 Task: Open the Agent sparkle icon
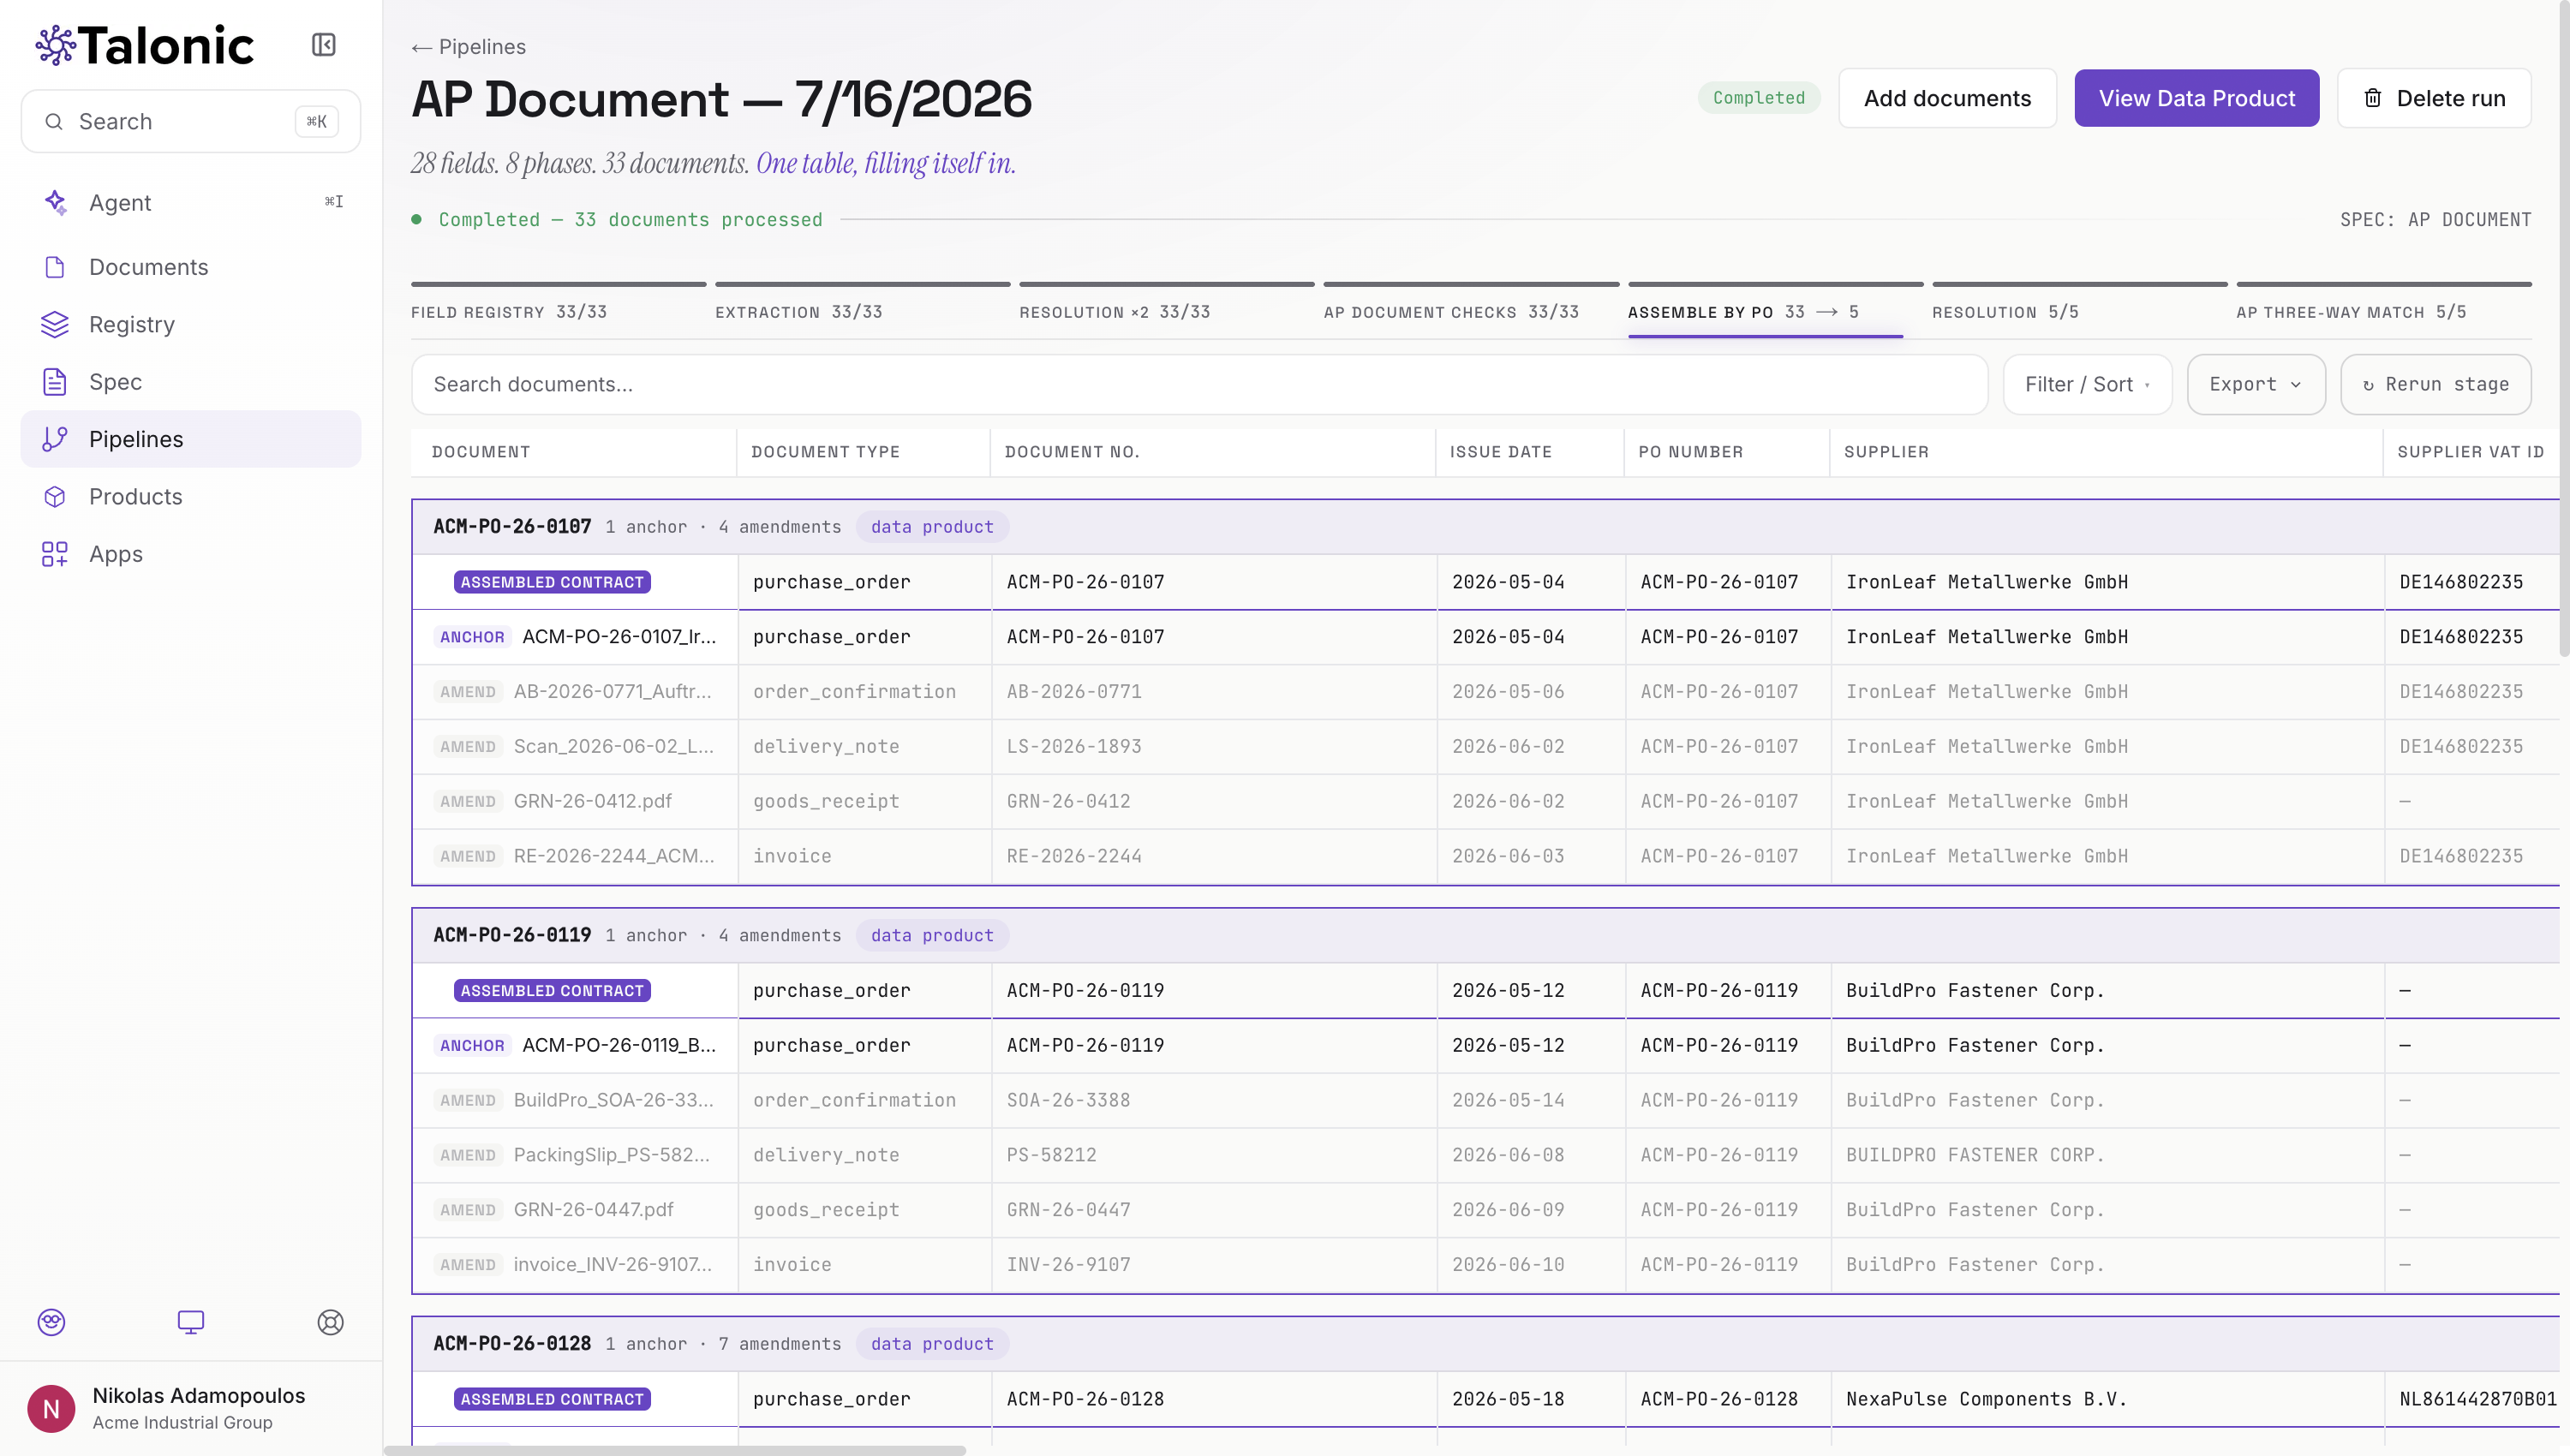tap(55, 202)
